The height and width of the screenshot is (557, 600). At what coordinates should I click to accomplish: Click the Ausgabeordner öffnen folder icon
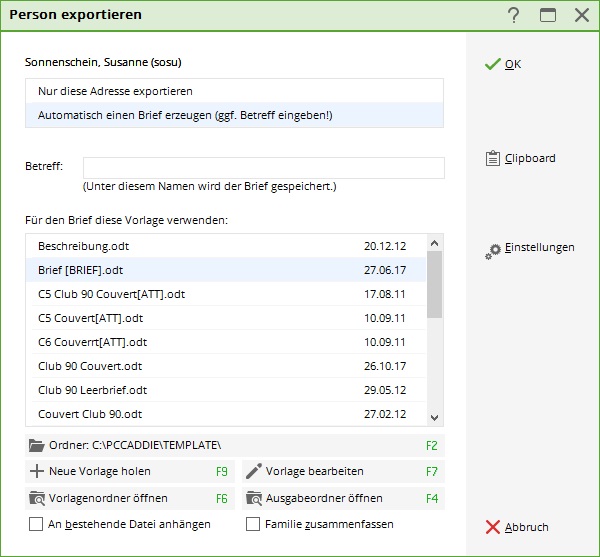253,497
